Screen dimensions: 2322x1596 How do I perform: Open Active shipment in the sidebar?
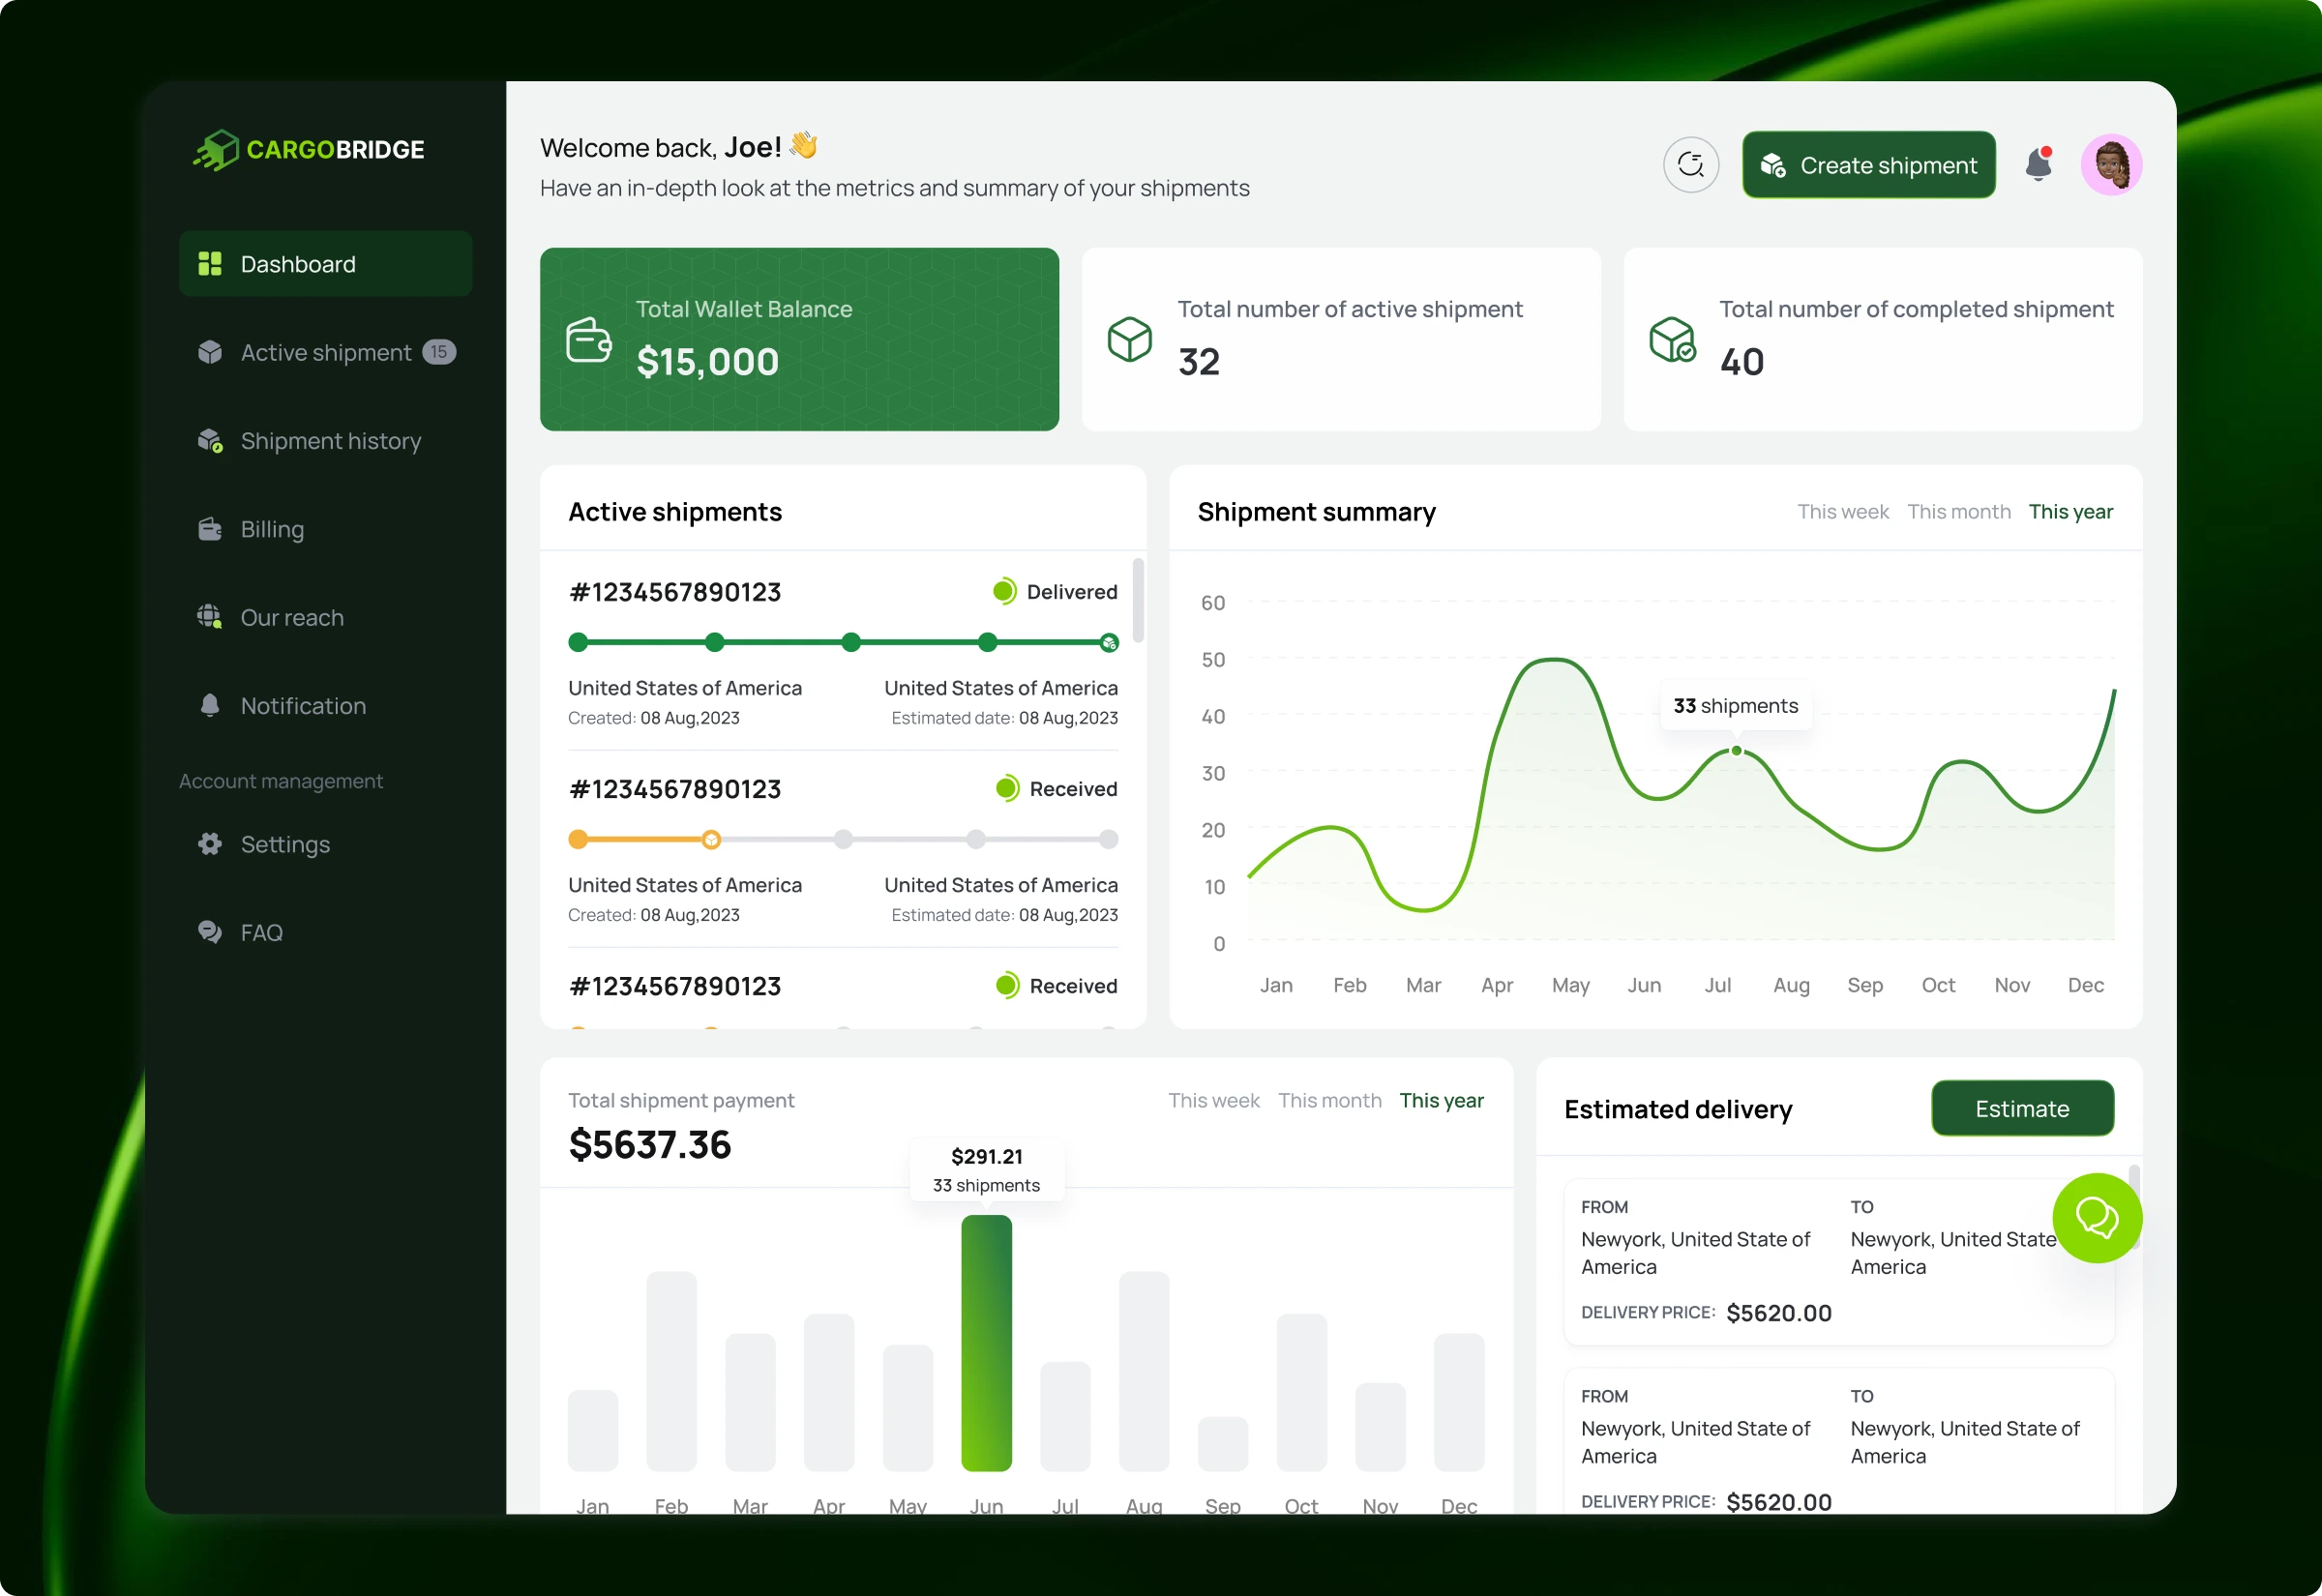(x=325, y=353)
